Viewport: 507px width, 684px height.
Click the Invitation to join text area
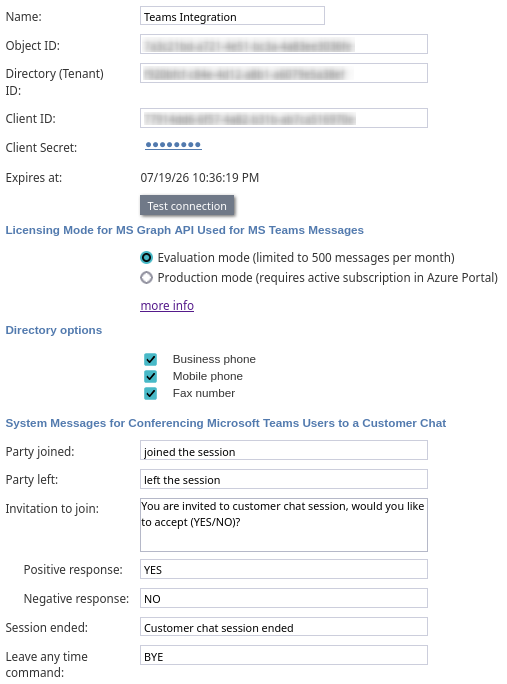pyautogui.click(x=284, y=525)
